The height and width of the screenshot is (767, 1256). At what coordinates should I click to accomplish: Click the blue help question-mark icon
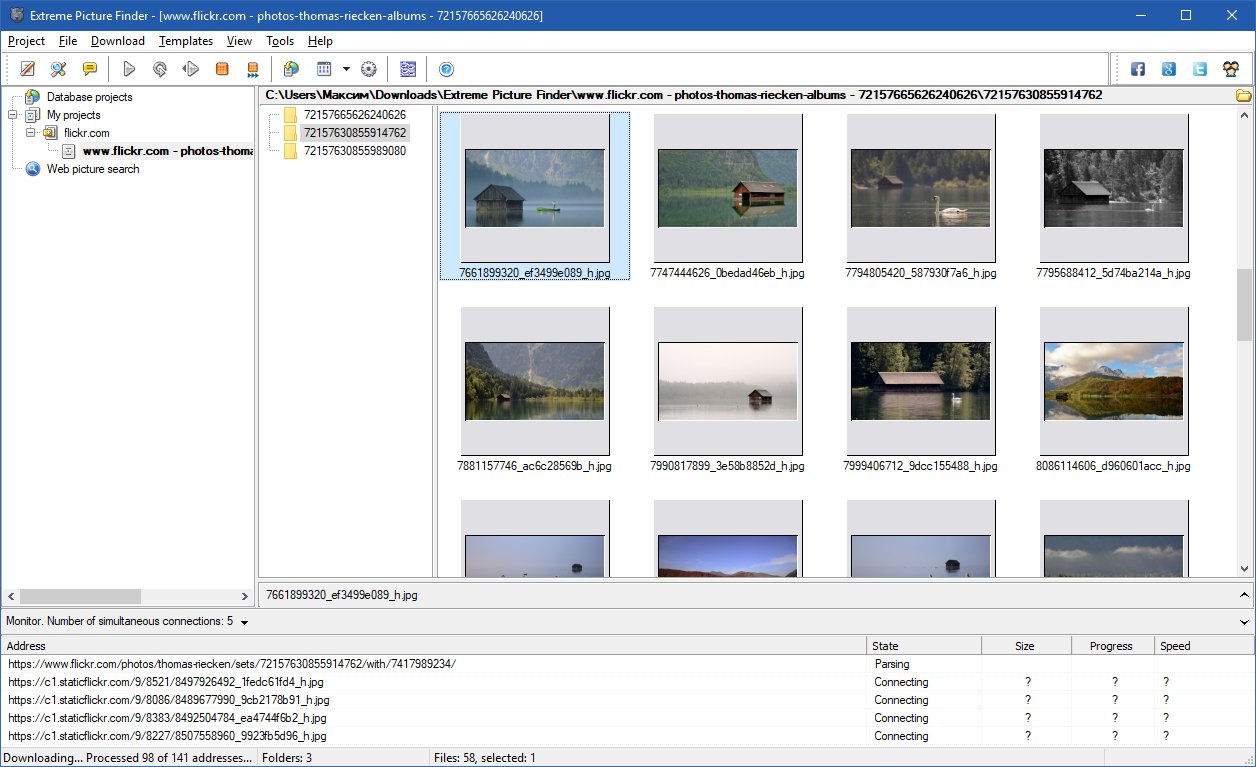point(446,69)
